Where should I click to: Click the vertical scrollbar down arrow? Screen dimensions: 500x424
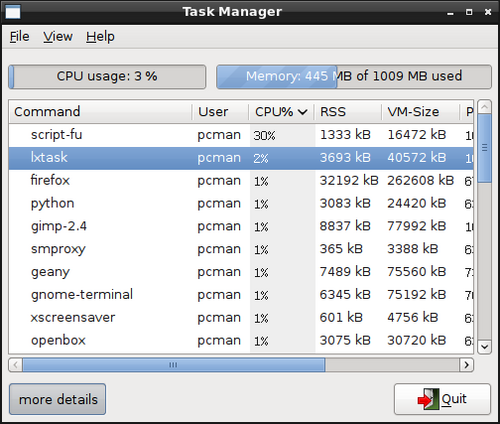coord(484,347)
